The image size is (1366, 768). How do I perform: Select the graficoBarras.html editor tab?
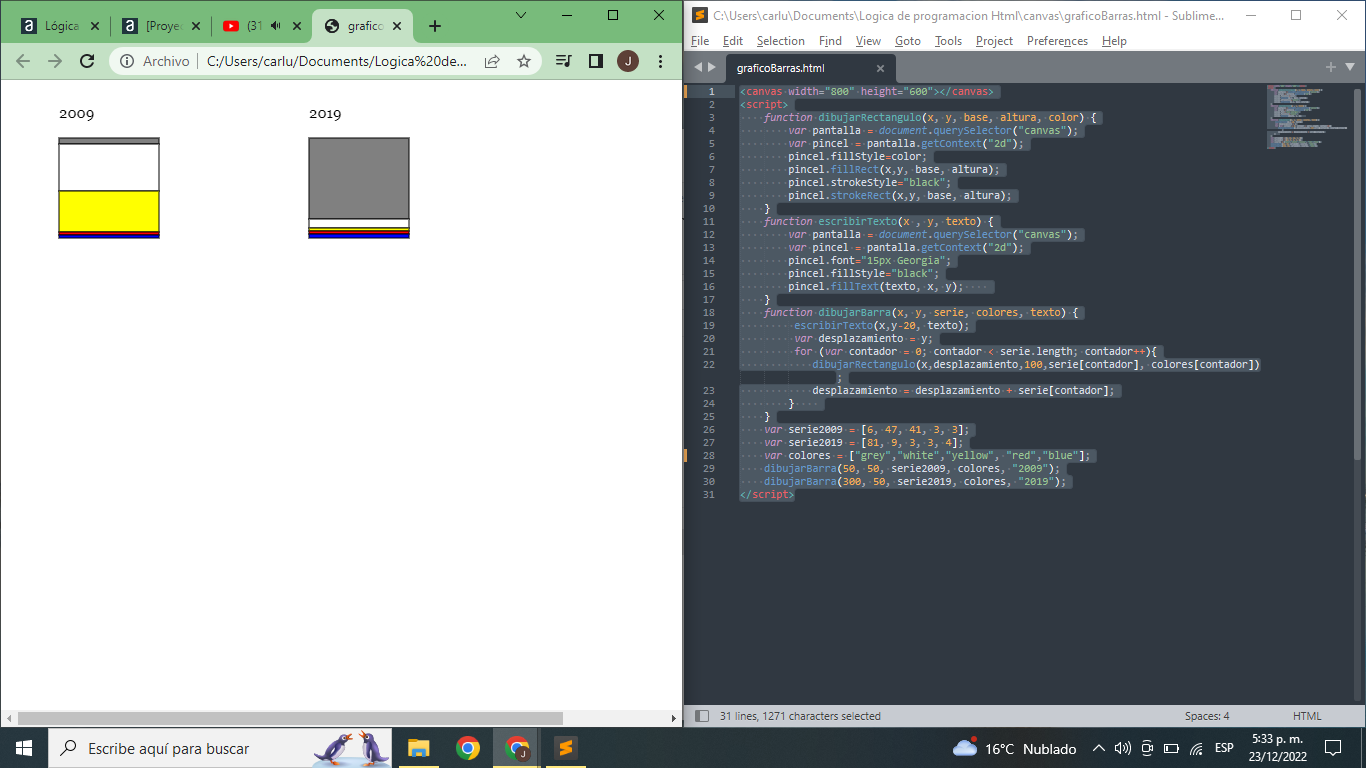coord(810,69)
